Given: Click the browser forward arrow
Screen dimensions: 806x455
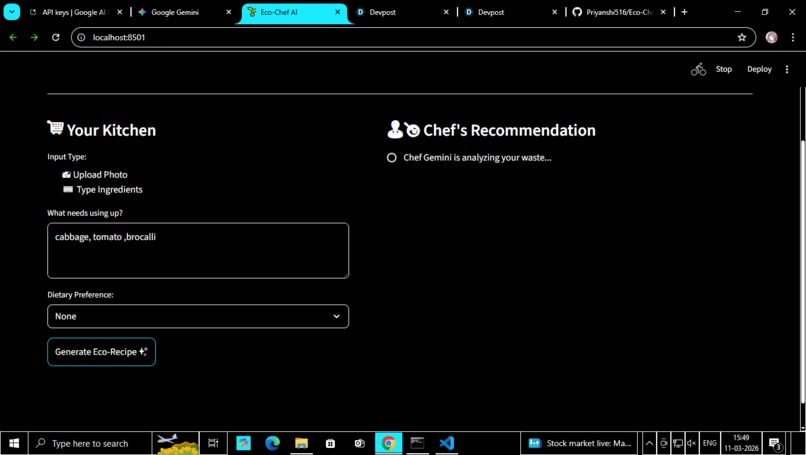Looking at the screenshot, I should coord(34,37).
